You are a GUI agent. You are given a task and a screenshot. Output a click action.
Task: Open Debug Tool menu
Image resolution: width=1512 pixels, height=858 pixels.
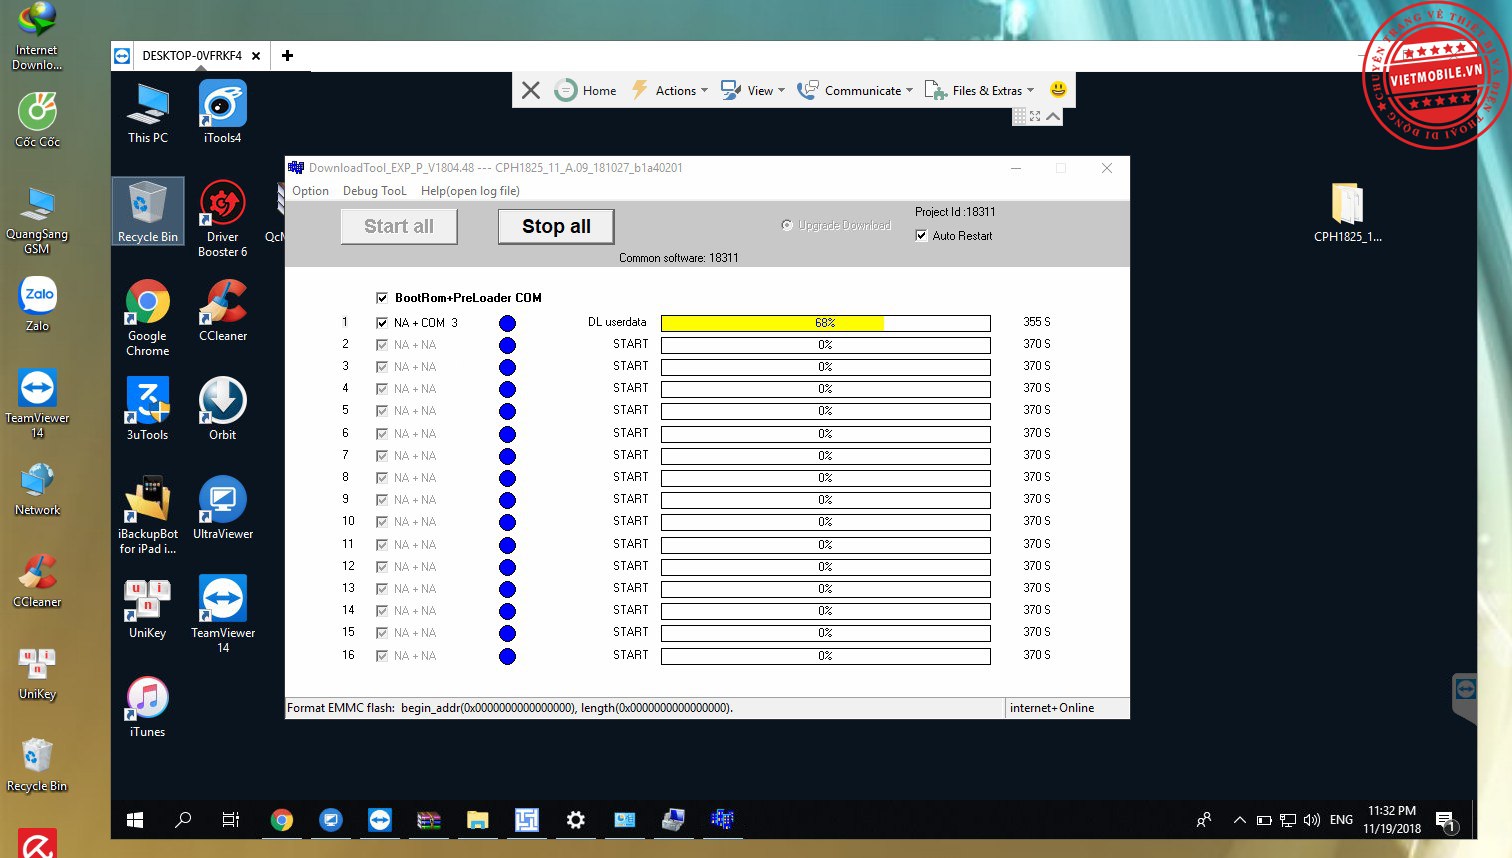pos(374,191)
